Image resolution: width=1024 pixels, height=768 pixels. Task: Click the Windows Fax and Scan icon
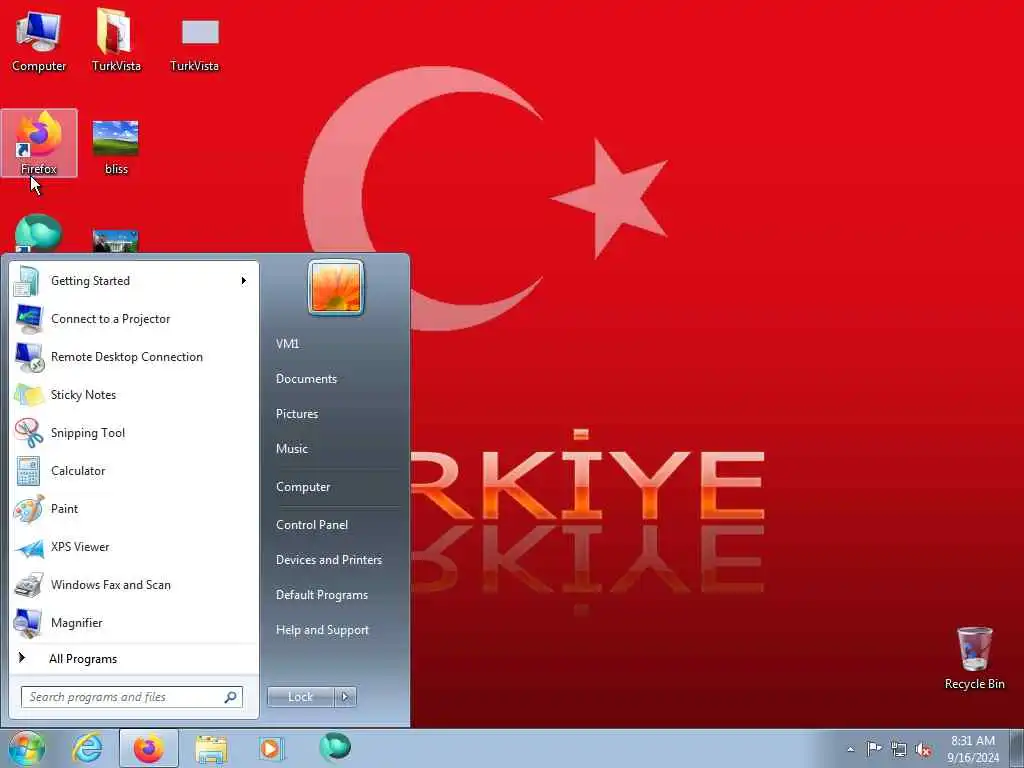point(29,585)
